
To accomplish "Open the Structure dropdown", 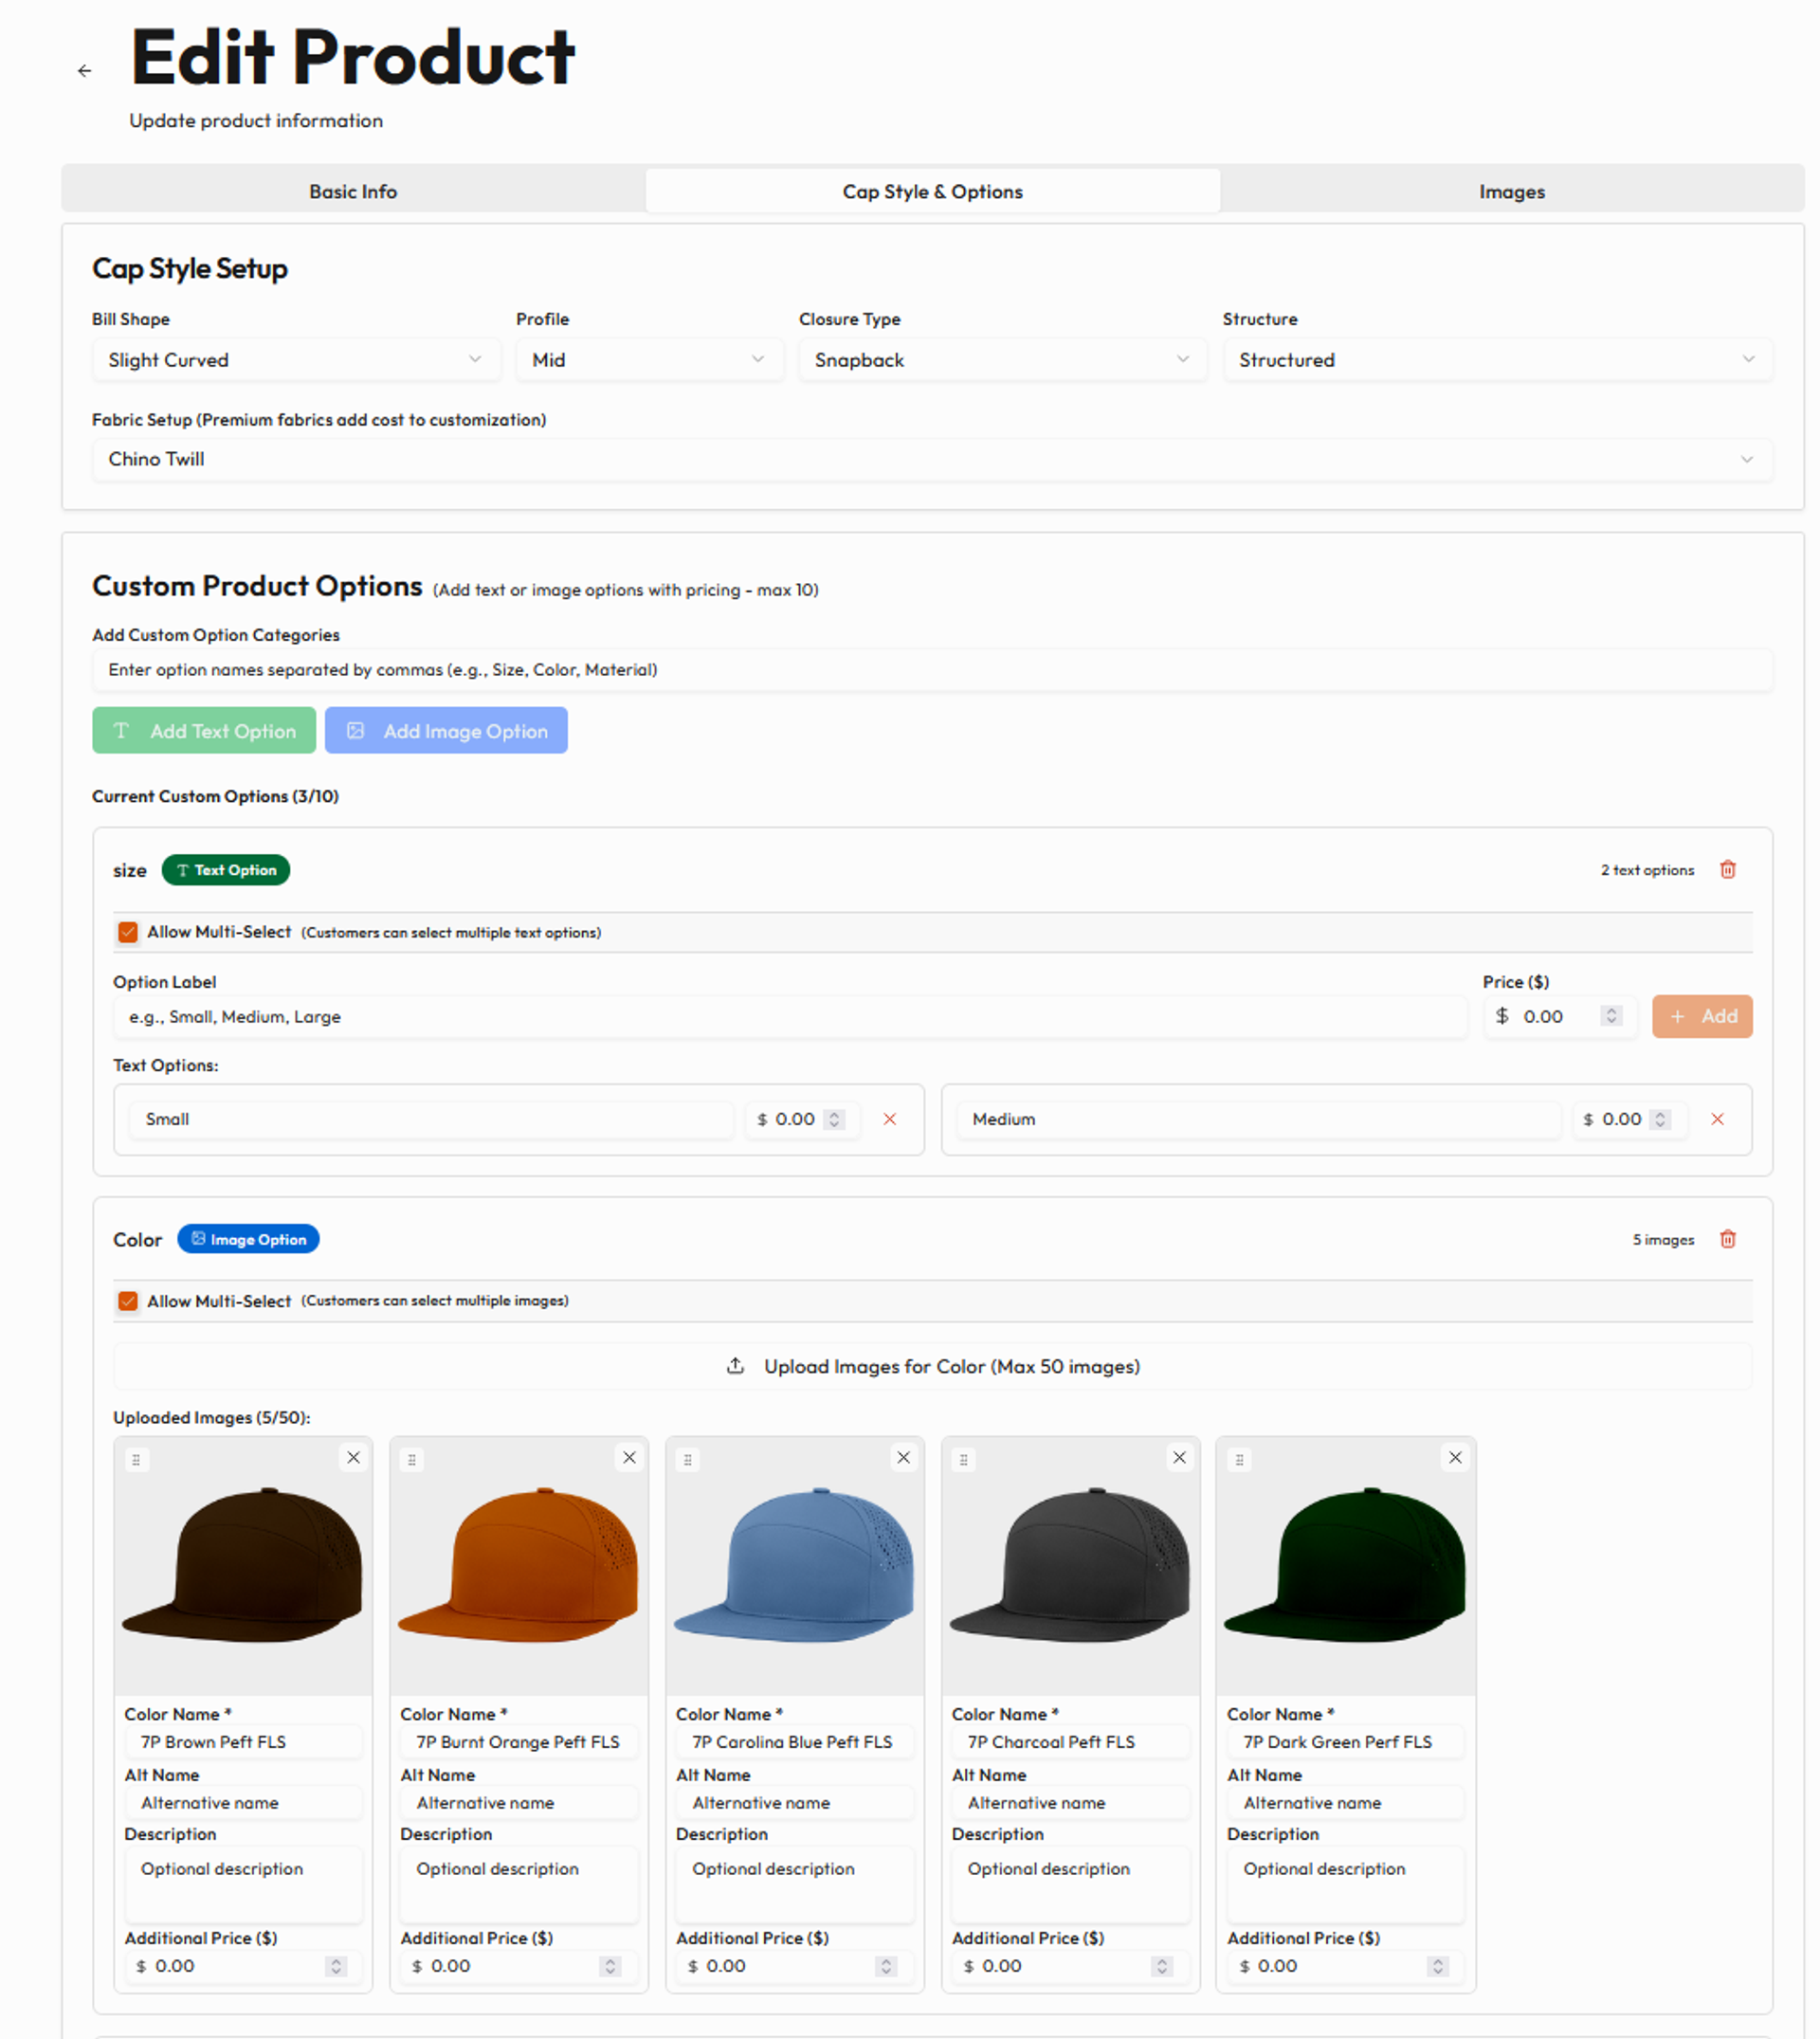I will tap(1498, 359).
